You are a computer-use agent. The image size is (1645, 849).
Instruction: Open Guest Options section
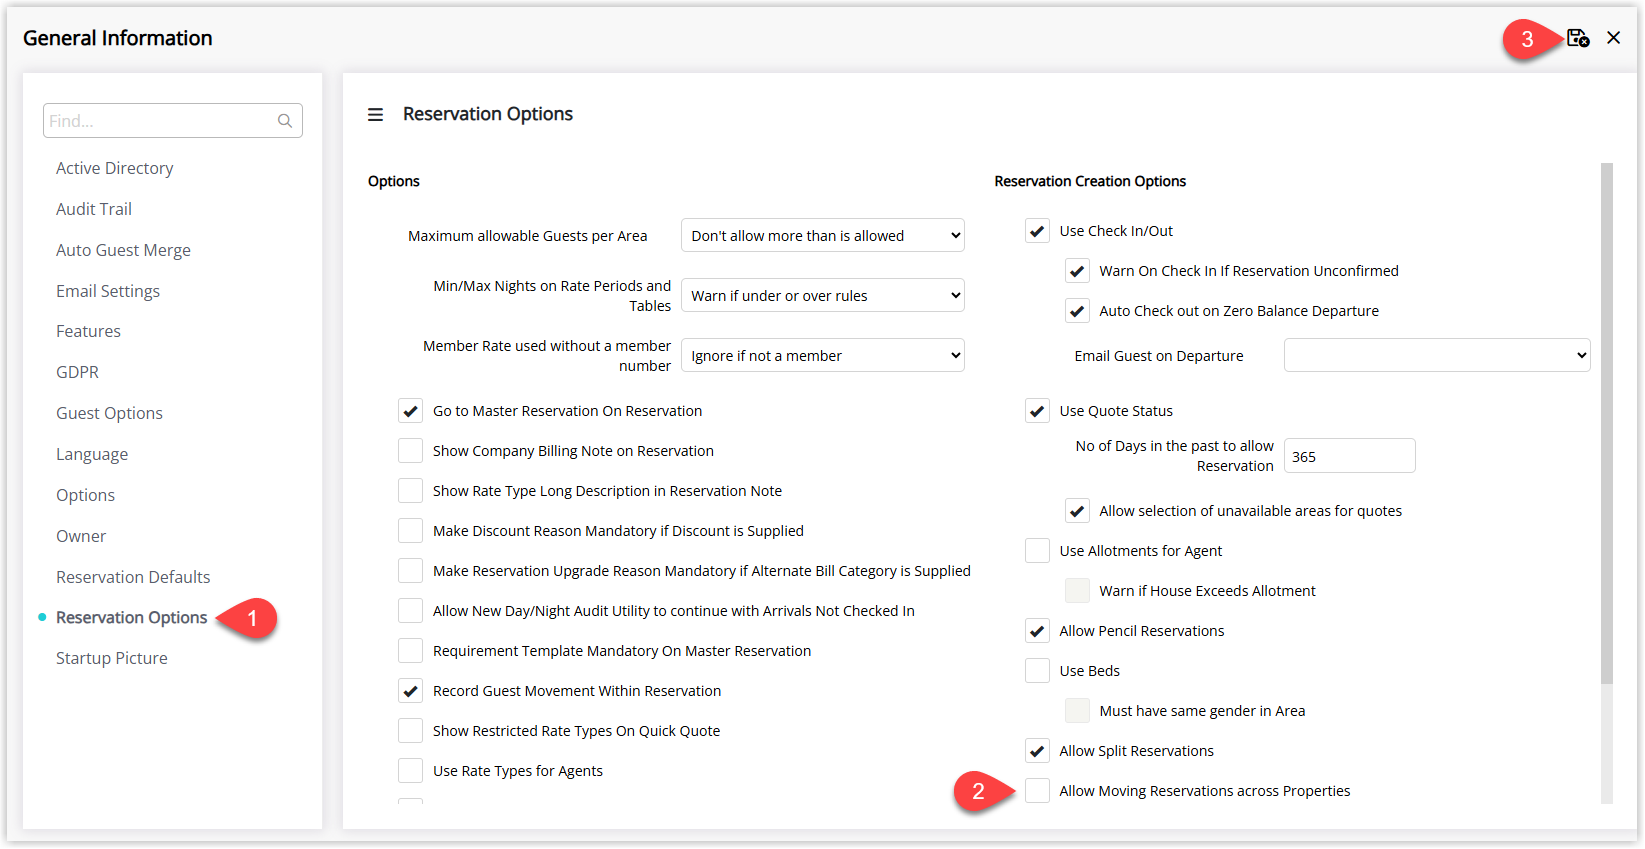(109, 413)
